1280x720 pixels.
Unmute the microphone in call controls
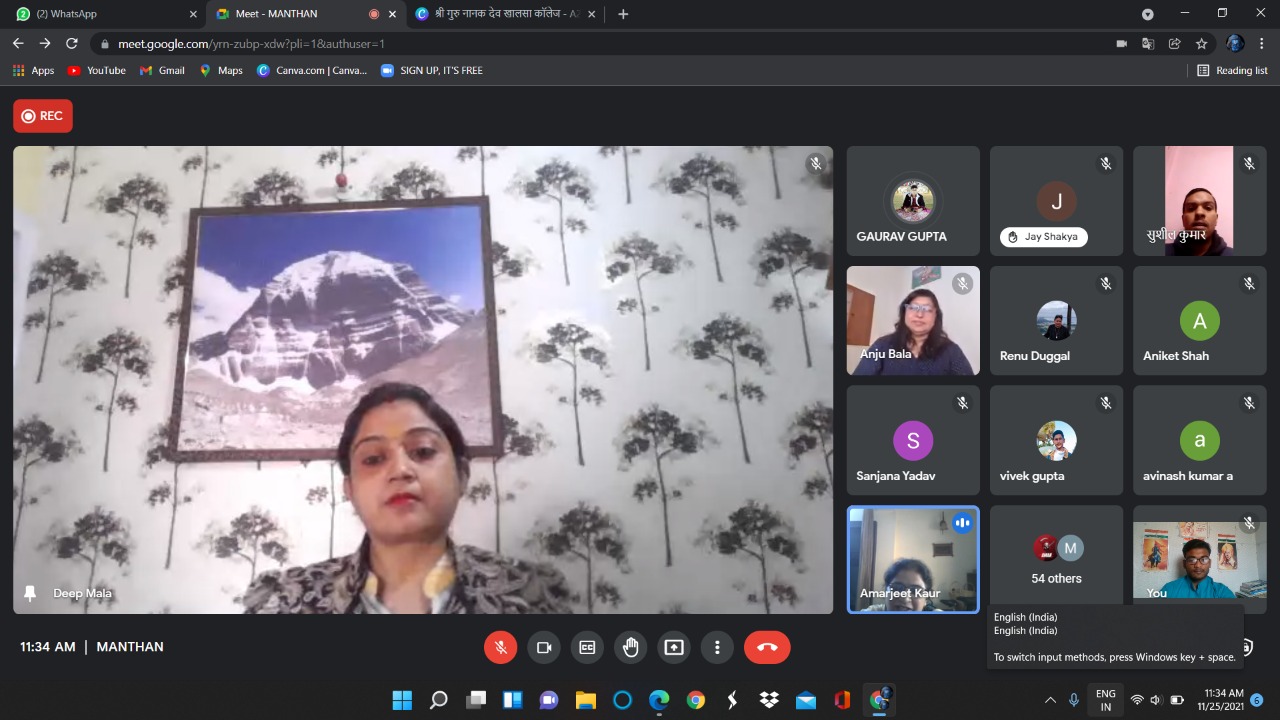(x=501, y=647)
